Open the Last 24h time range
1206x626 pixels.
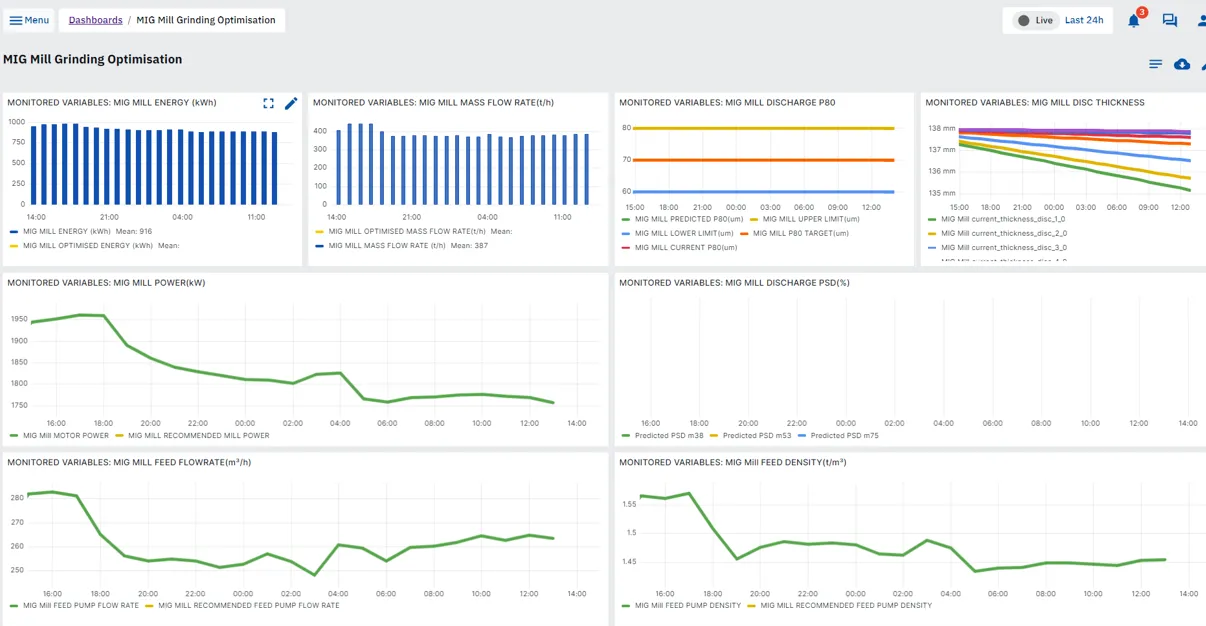coord(1084,20)
